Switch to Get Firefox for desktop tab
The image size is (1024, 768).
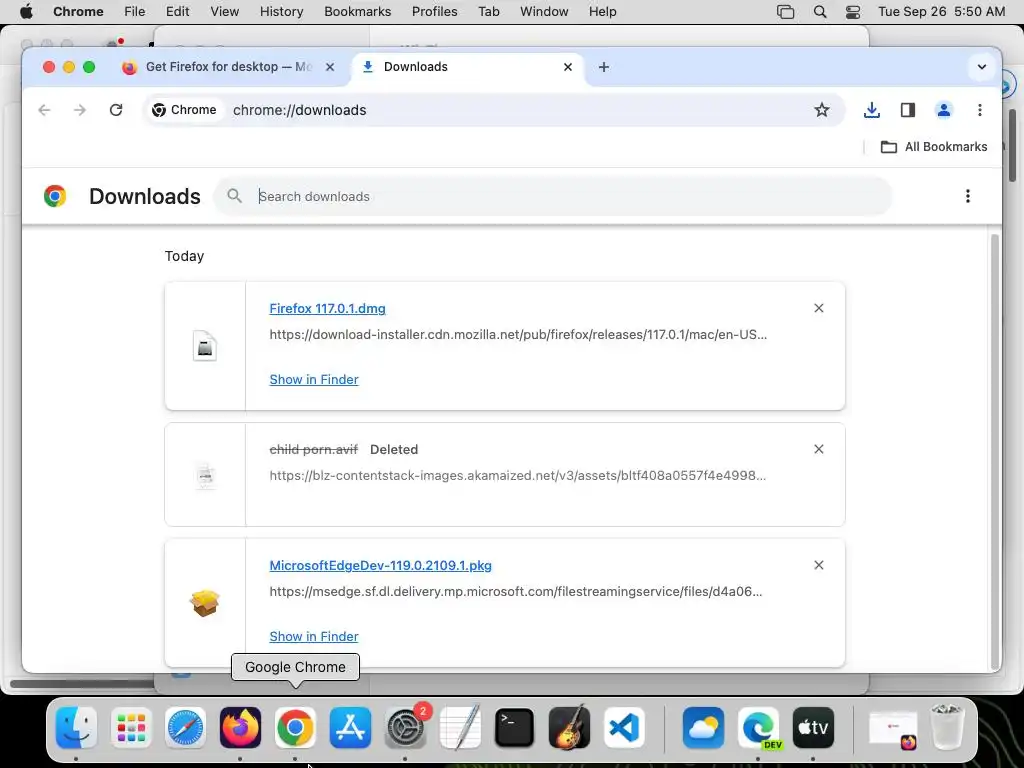click(x=229, y=67)
